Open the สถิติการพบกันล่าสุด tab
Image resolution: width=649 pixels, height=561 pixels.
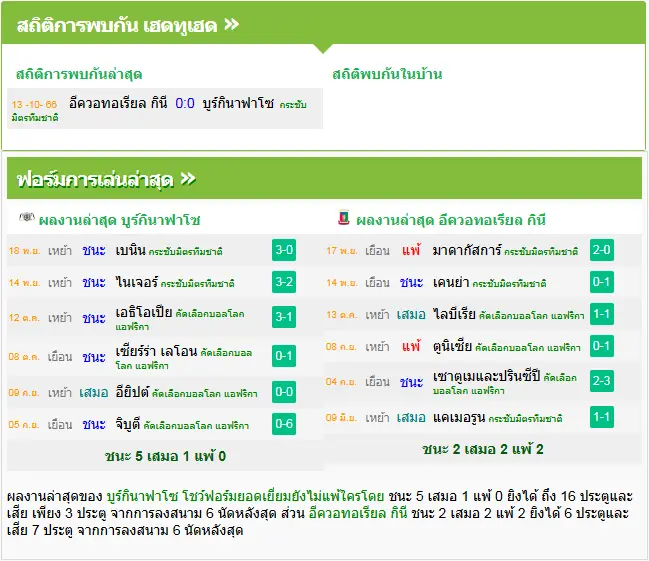pos(79,75)
